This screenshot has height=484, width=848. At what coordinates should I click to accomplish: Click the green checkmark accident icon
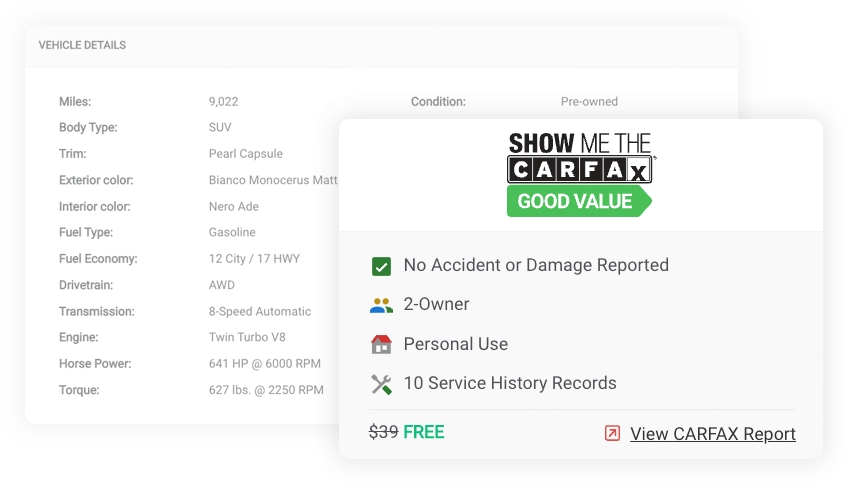[381, 266]
